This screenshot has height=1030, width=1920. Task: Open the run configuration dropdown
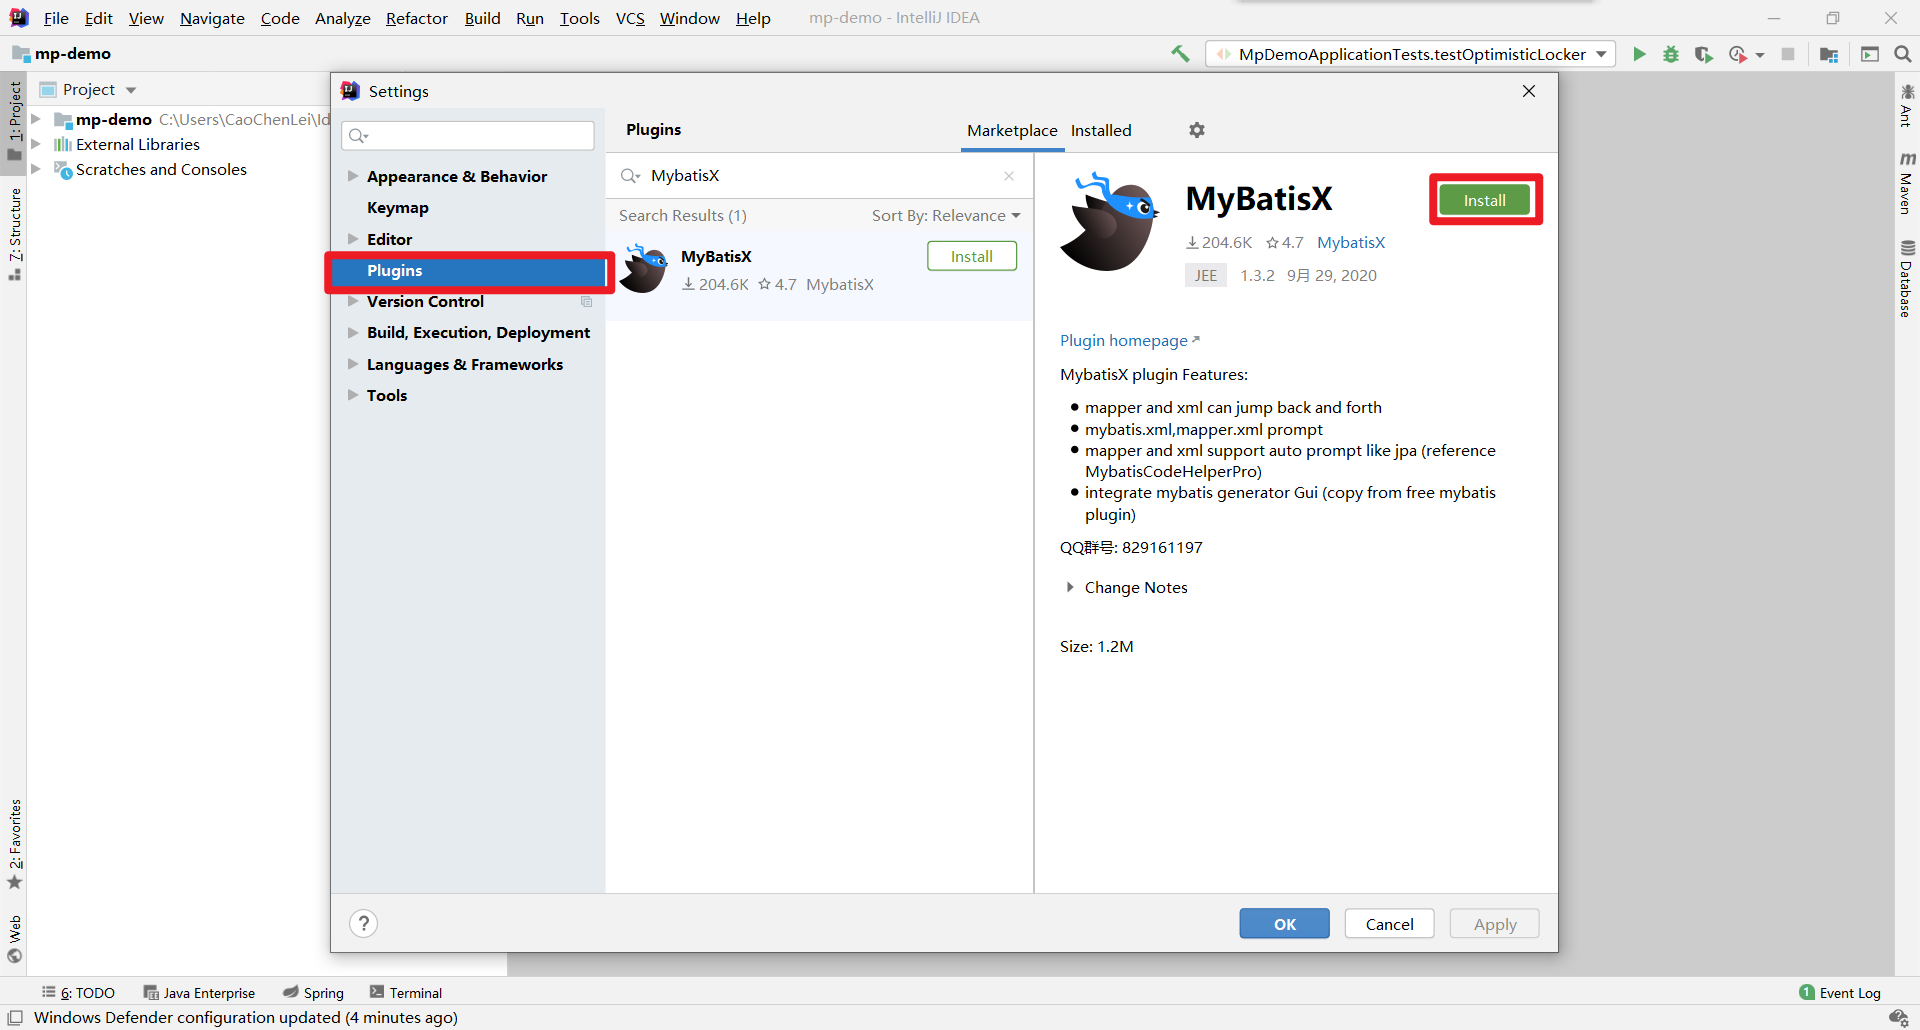click(x=1410, y=54)
